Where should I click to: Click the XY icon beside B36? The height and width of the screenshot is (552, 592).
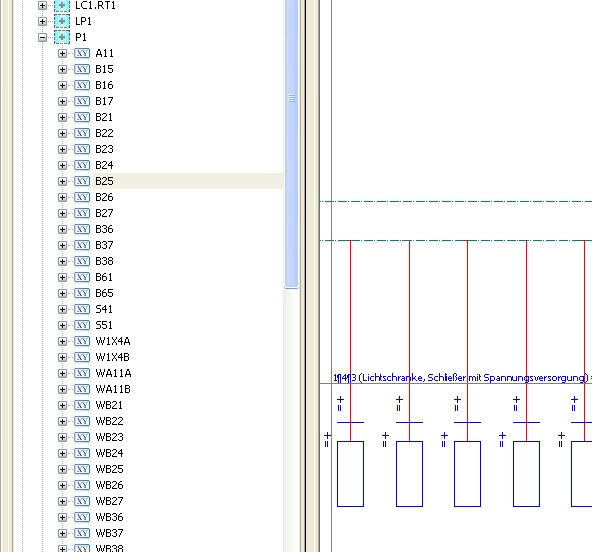pyautogui.click(x=82, y=229)
